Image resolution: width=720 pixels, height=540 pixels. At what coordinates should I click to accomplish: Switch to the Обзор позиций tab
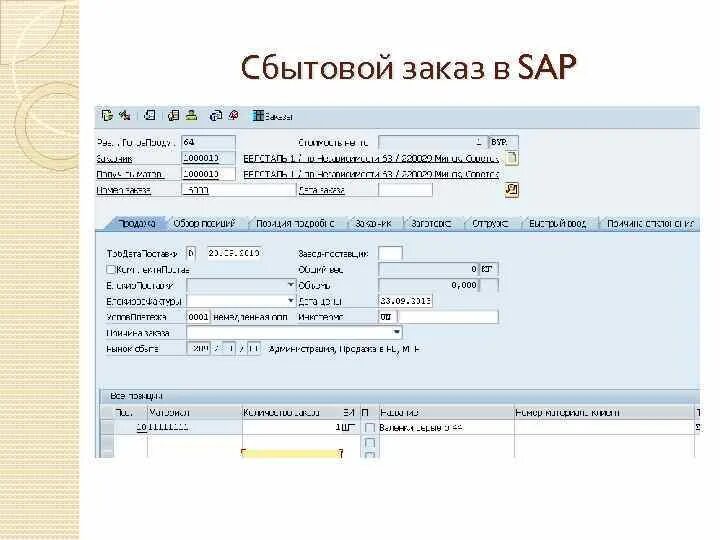[x=204, y=224]
